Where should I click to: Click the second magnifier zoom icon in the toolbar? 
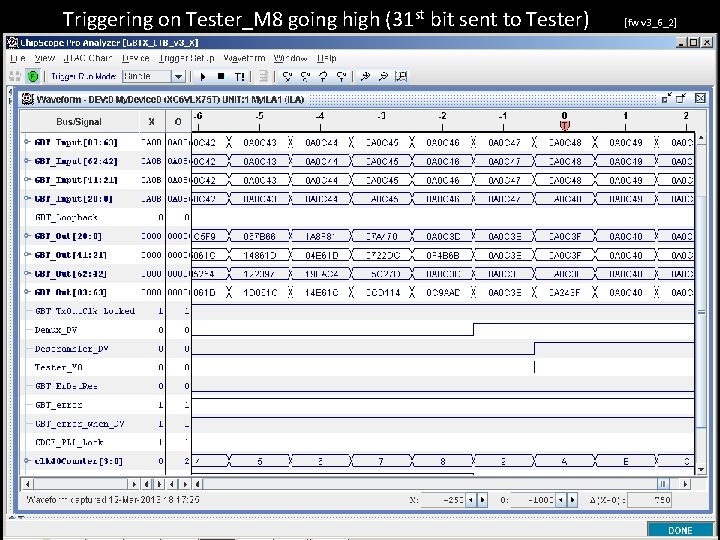pyautogui.click(x=305, y=76)
